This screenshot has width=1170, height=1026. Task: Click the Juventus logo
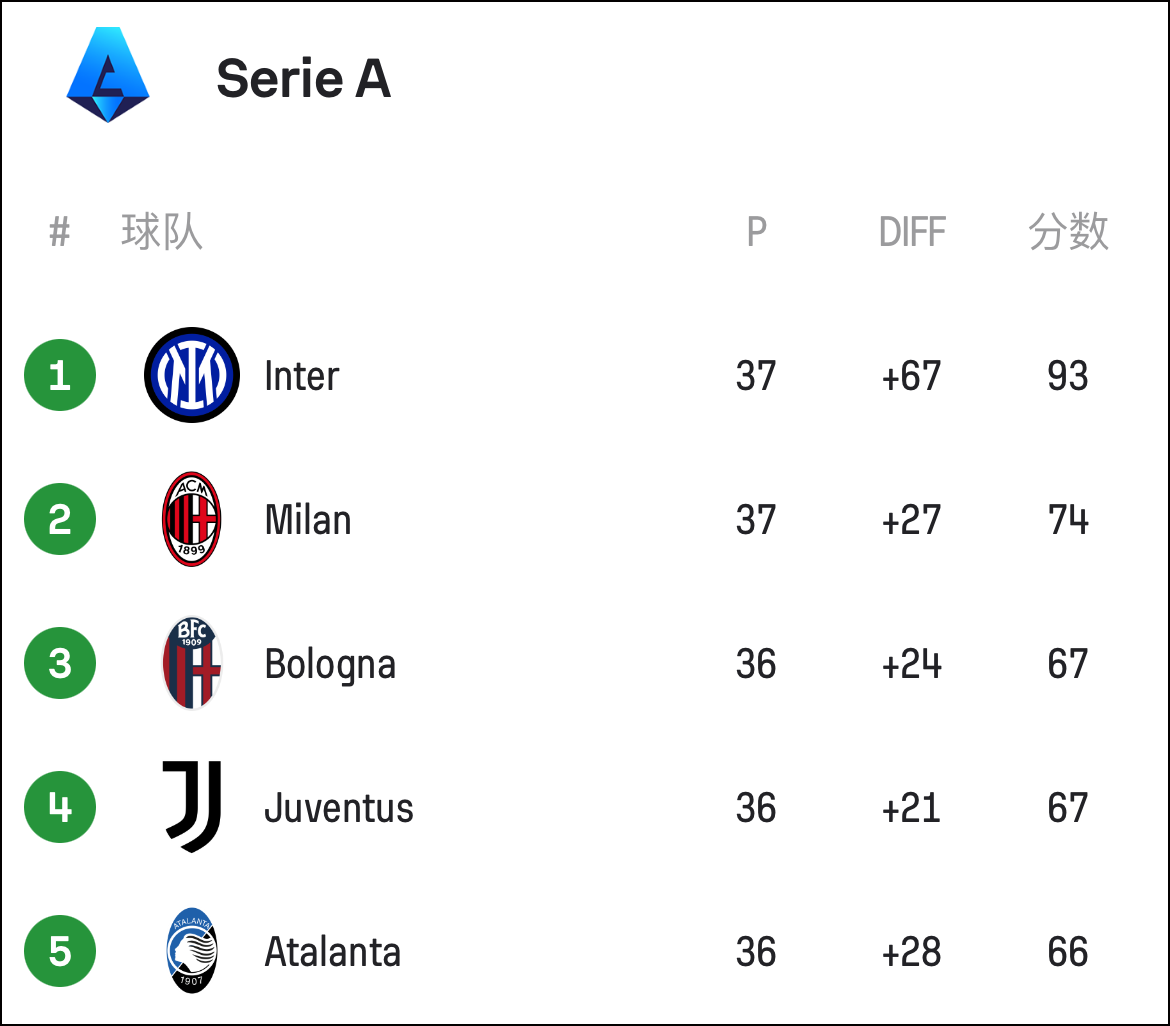[192, 807]
